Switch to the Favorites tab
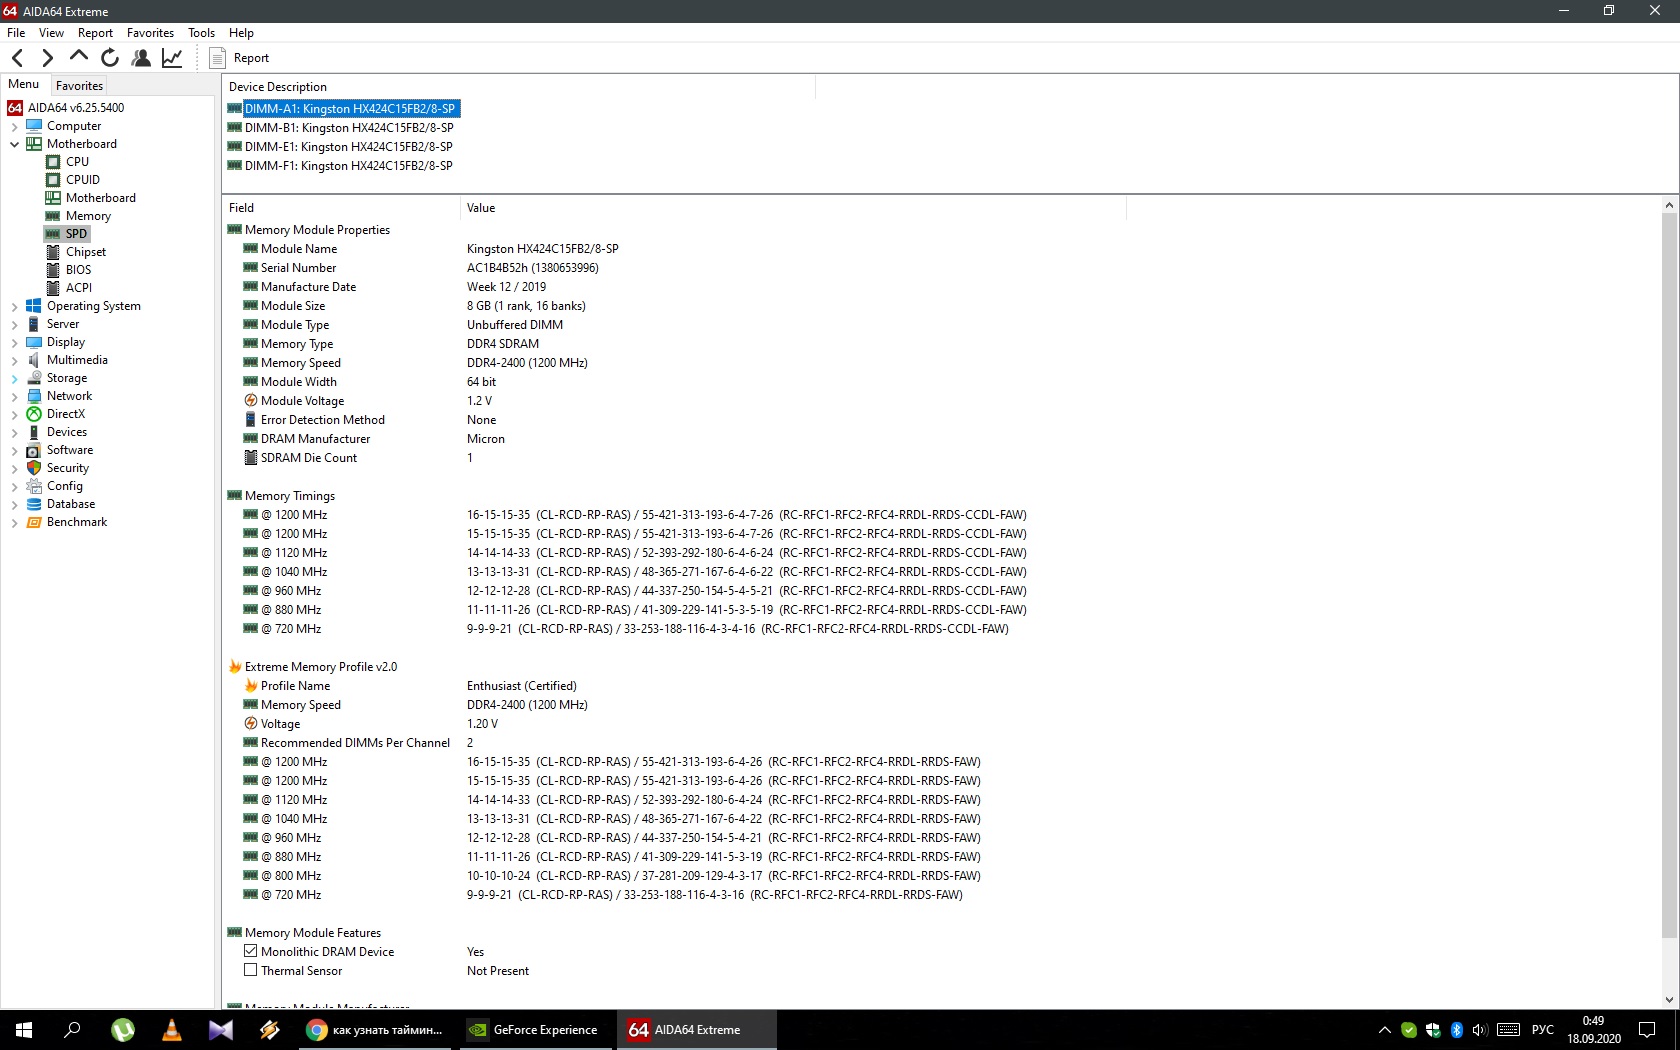The image size is (1680, 1050). click(x=79, y=86)
